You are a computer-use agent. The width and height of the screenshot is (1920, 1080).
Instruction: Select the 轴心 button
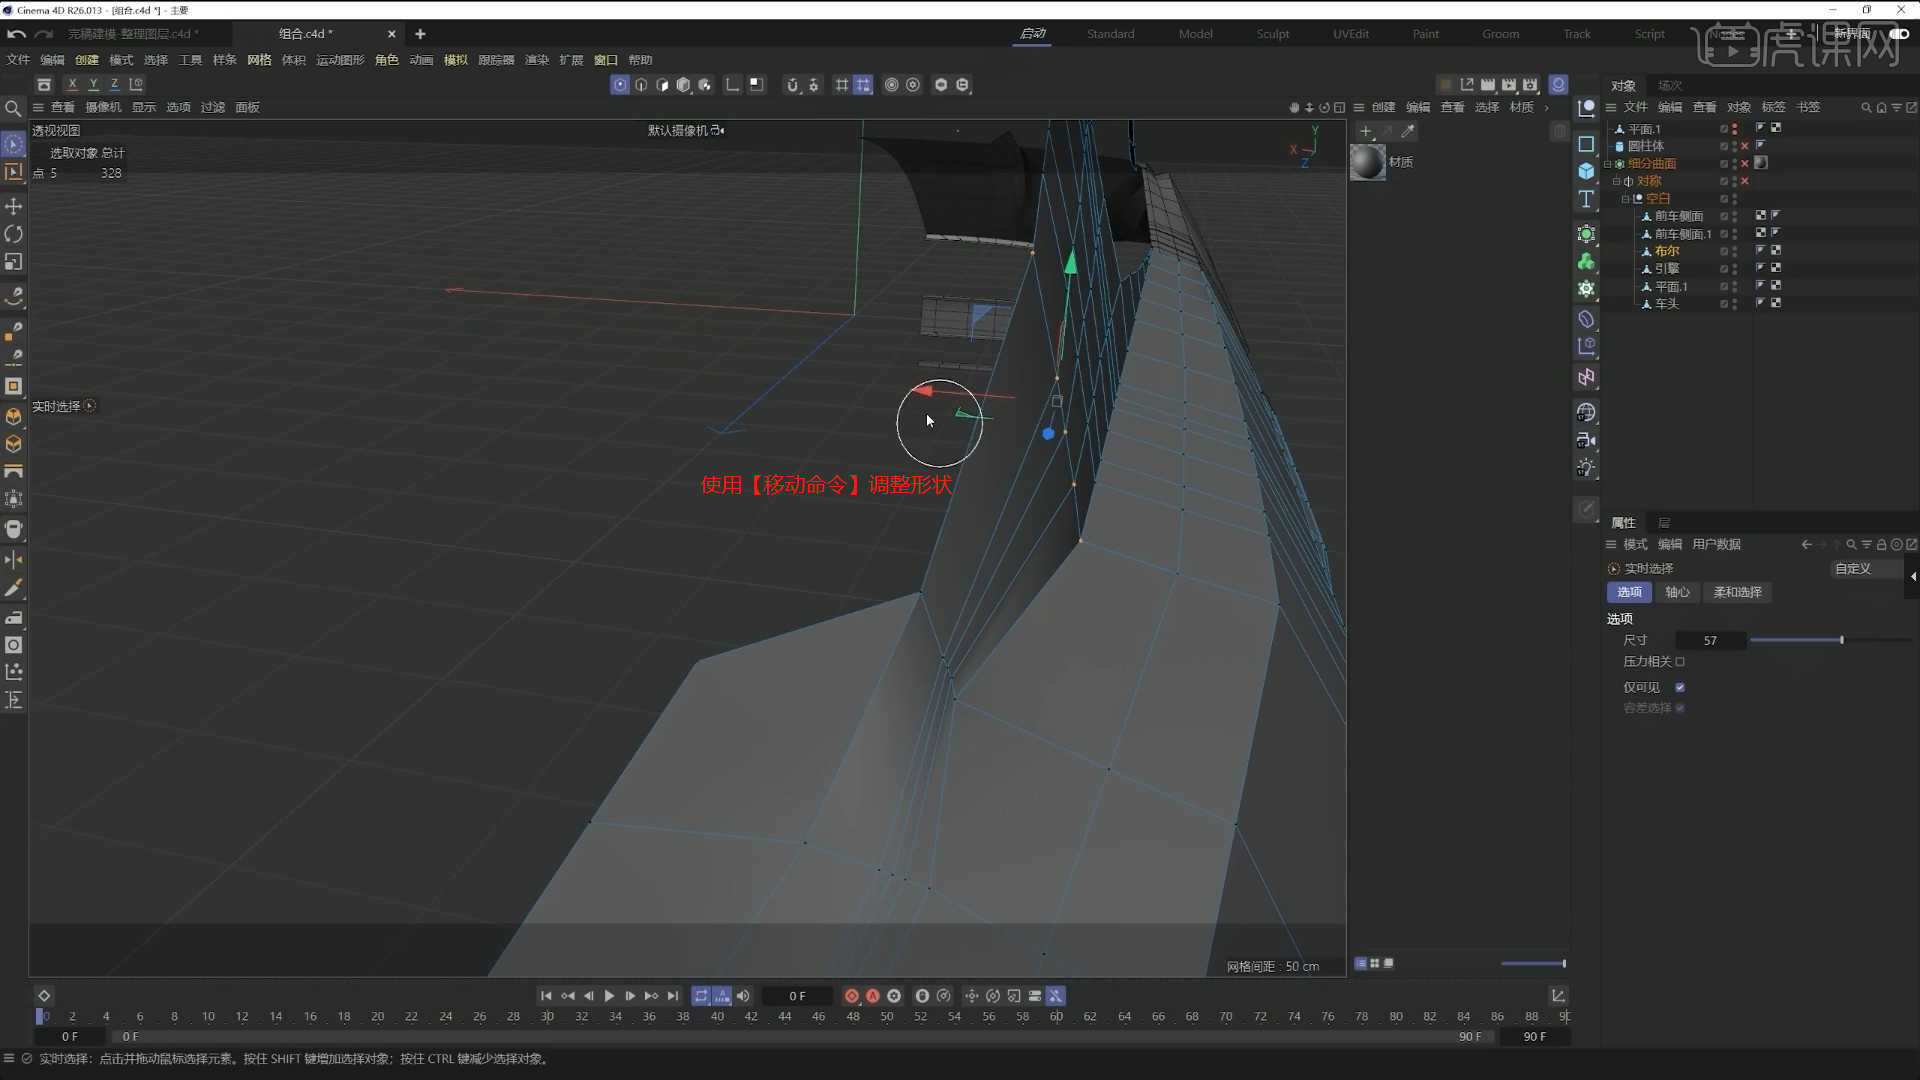pos(1677,593)
